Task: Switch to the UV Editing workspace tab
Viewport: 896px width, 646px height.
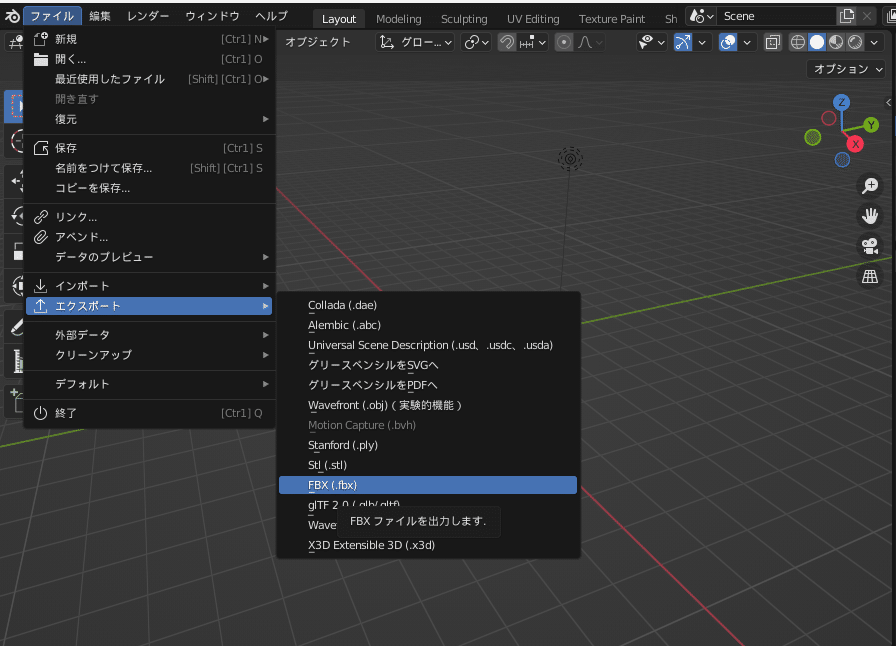Action: (533, 19)
